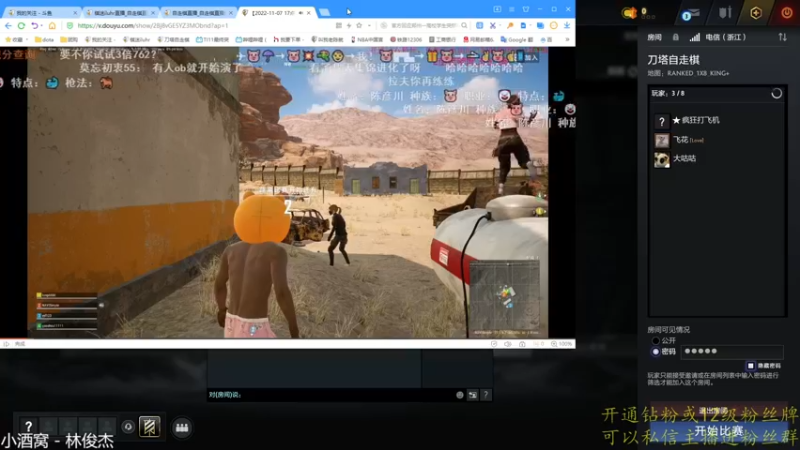
Task: Click the 大咕咕 player avatar thumbnail
Action: point(662,160)
